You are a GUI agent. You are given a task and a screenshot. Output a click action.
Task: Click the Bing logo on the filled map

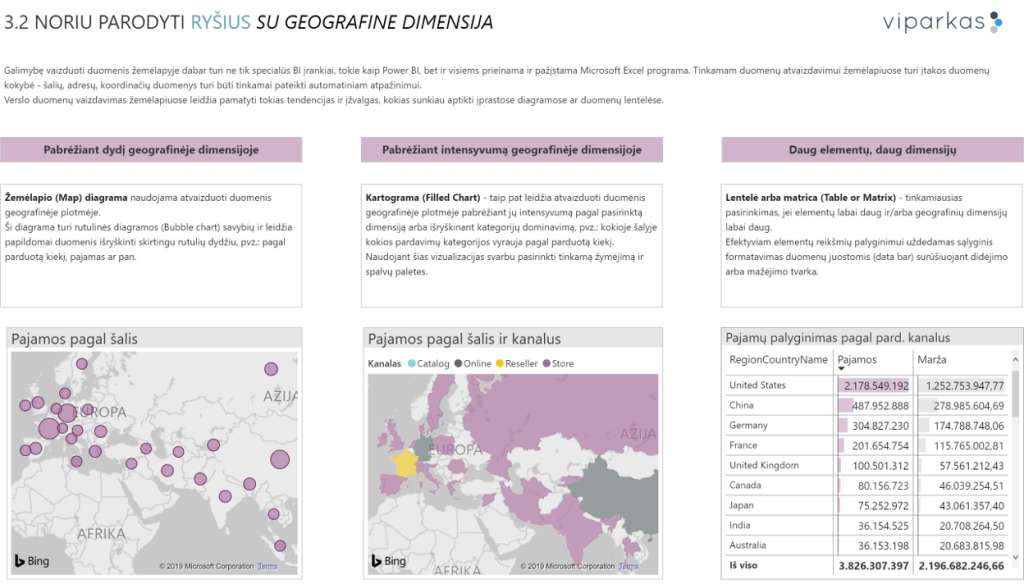(388, 561)
